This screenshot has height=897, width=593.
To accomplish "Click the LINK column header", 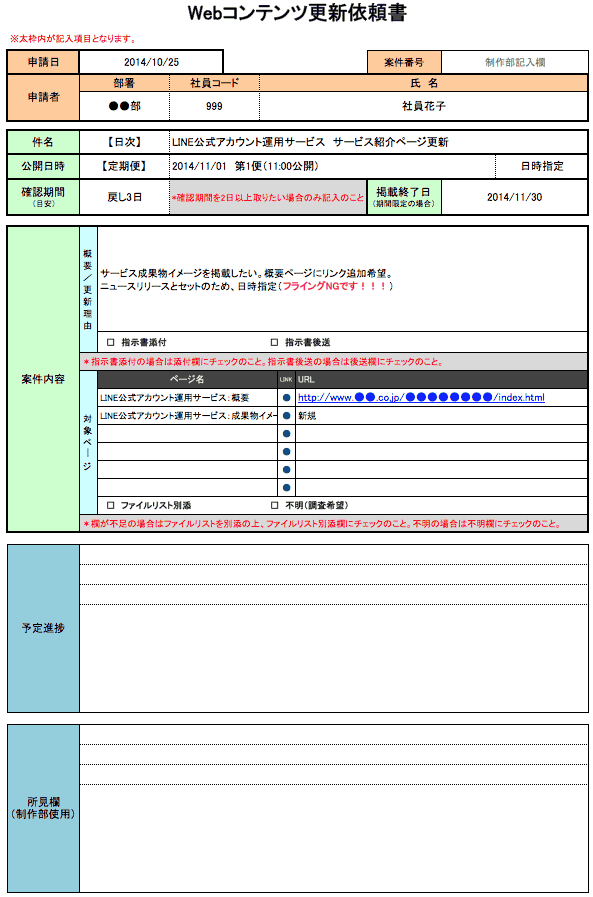I will pyautogui.click(x=286, y=379).
